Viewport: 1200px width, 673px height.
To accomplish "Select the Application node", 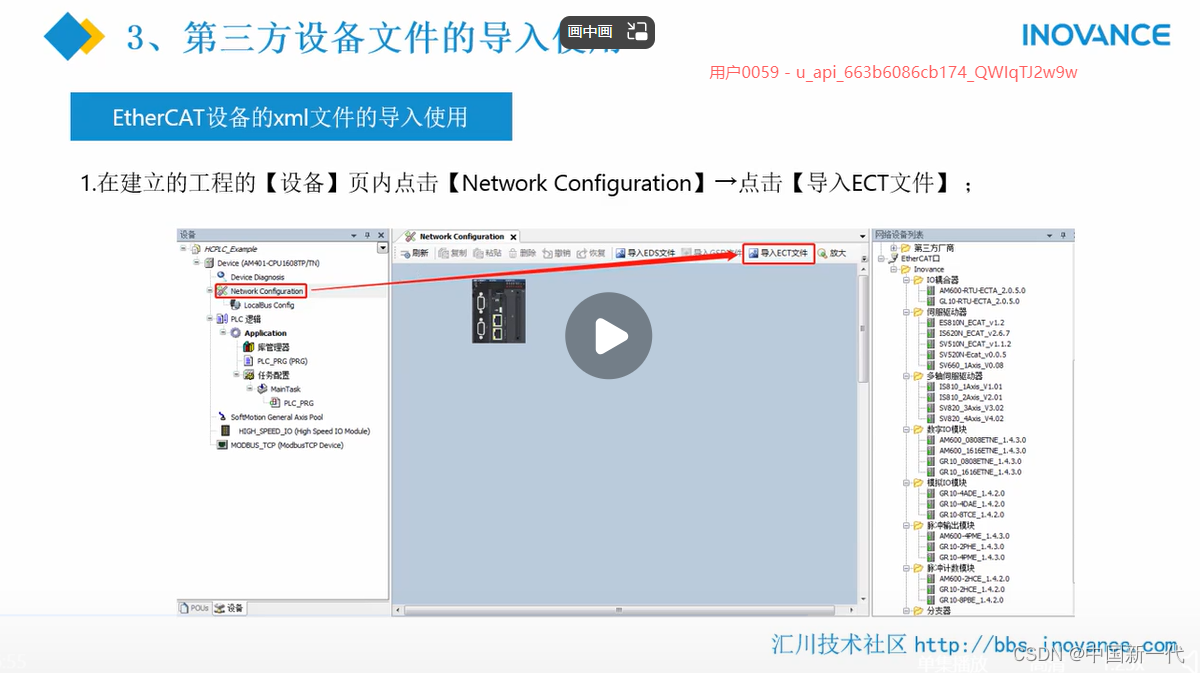I will click(x=258, y=333).
